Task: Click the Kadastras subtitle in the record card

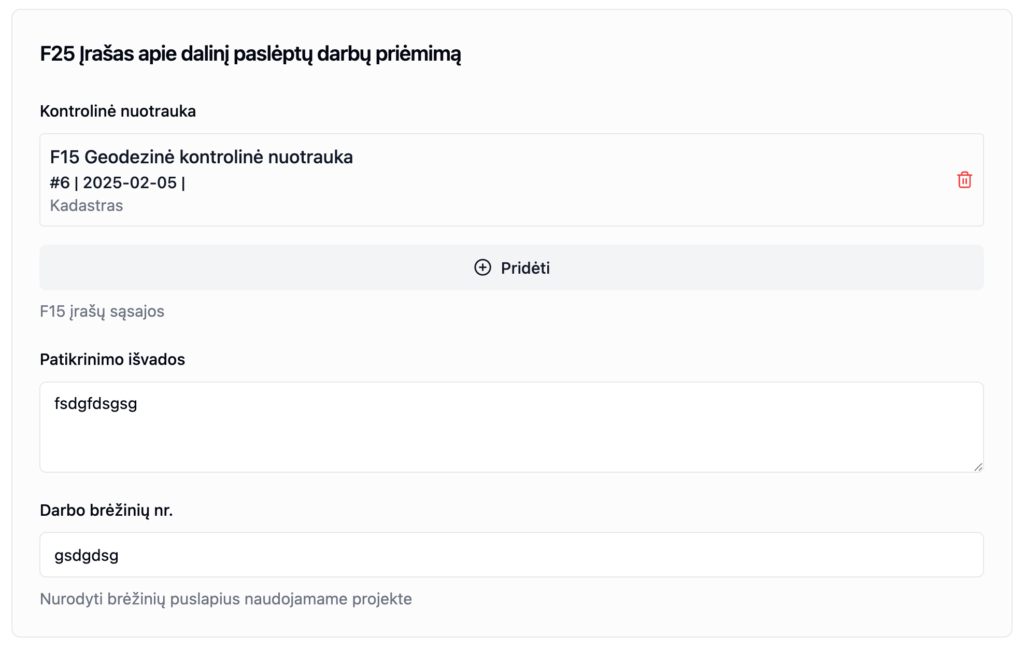Action: (x=86, y=205)
